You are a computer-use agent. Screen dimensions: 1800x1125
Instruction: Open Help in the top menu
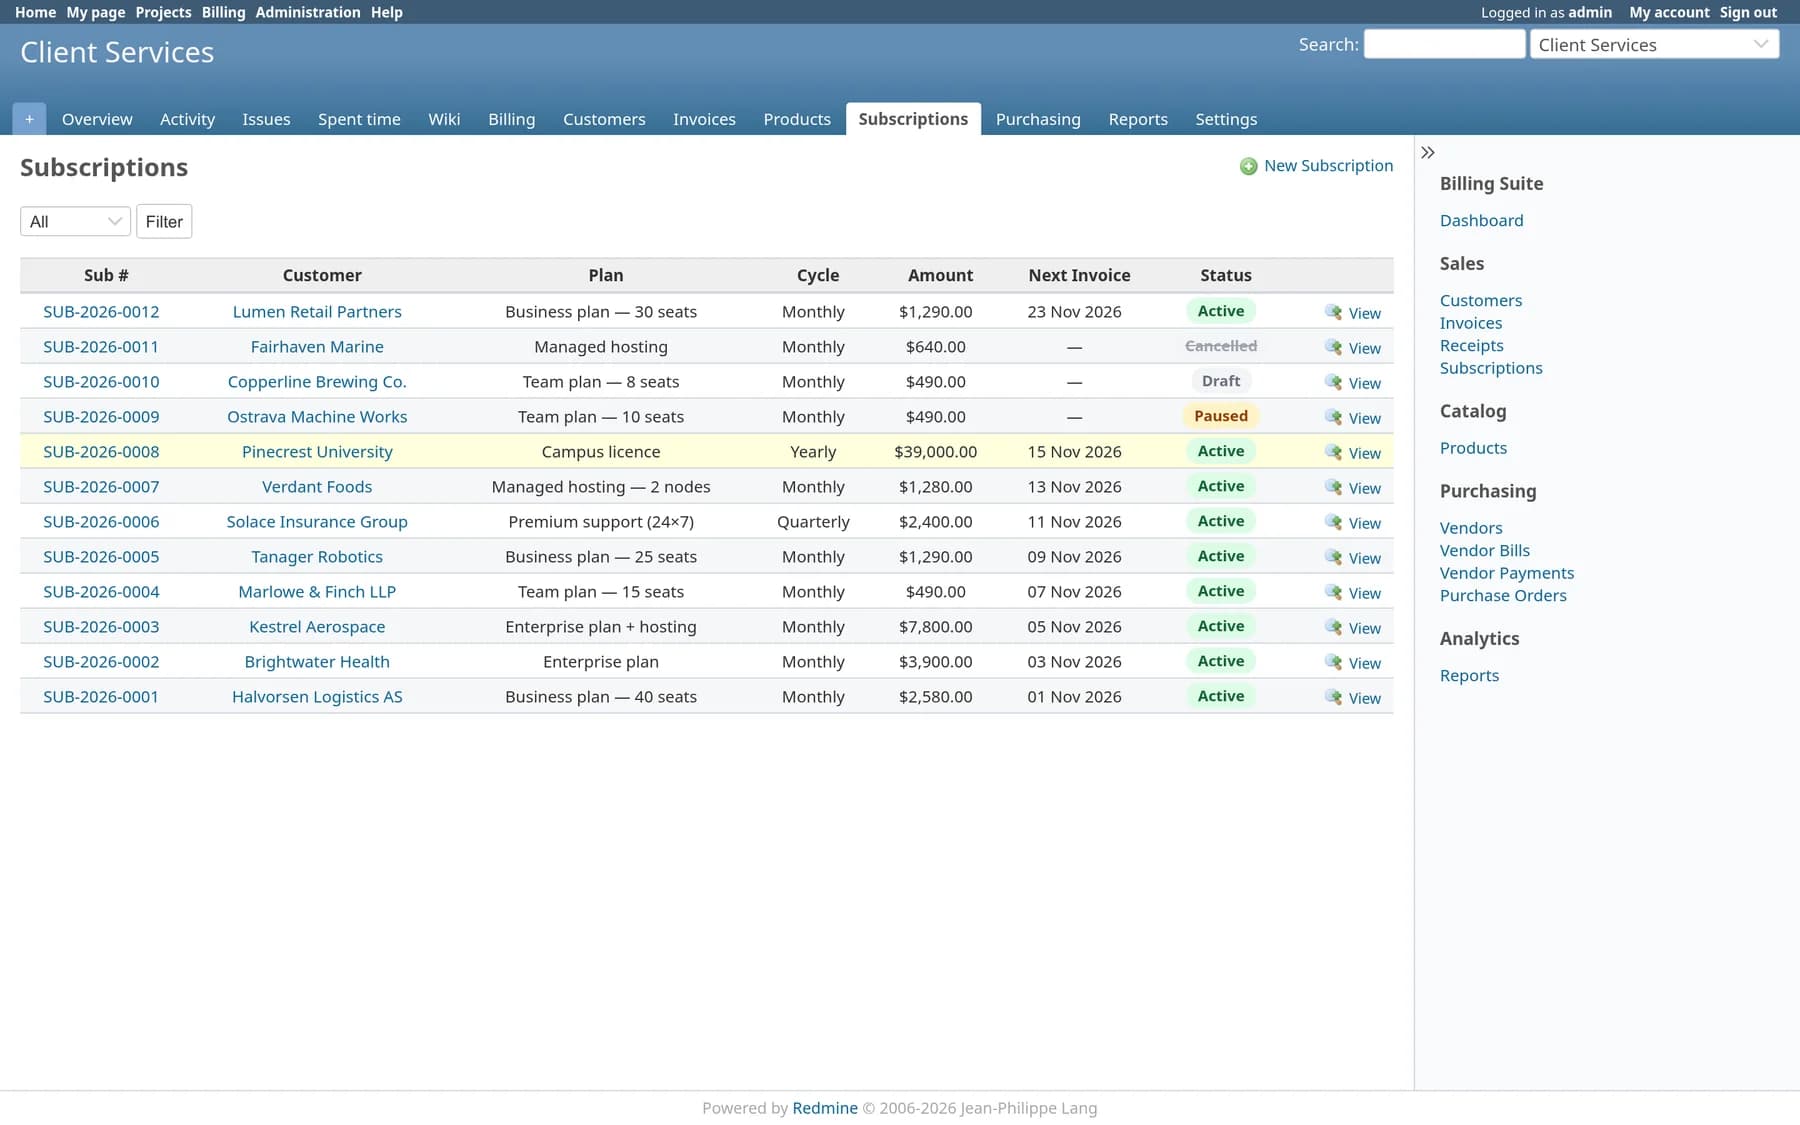(x=387, y=12)
